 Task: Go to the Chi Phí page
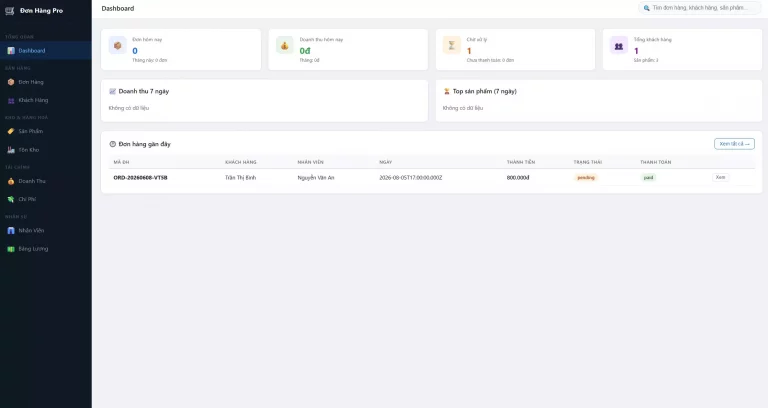point(46,199)
